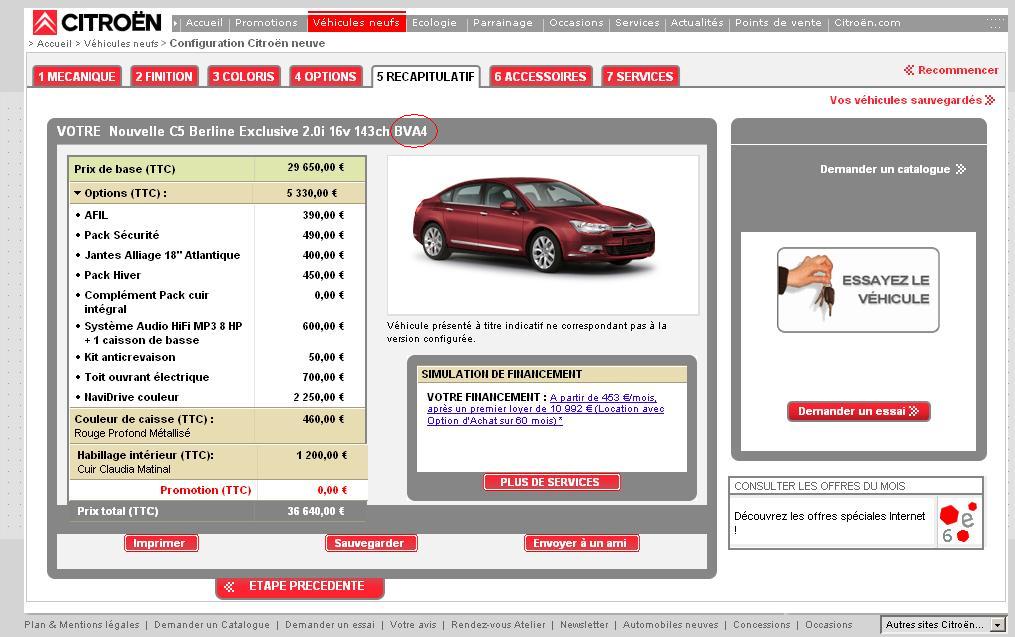Click the Prix total value 36 640,00 €
This screenshot has height=637, width=1015.
pos(316,511)
